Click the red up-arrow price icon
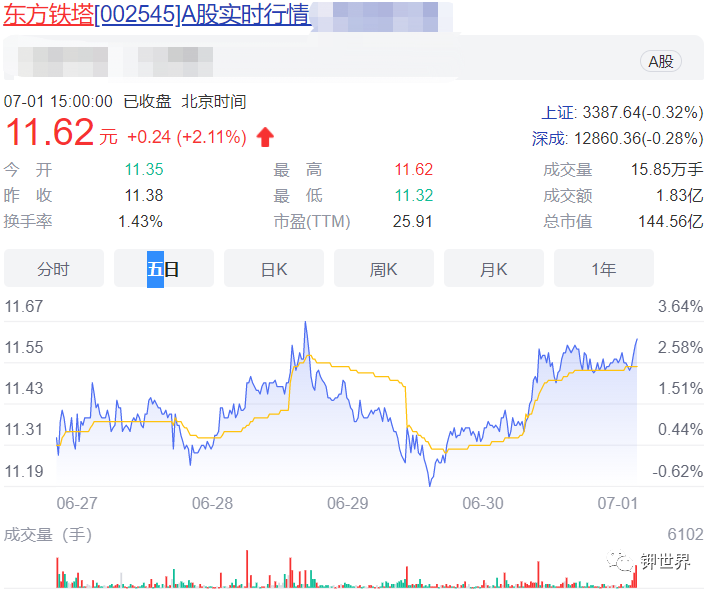 [x=265, y=137]
